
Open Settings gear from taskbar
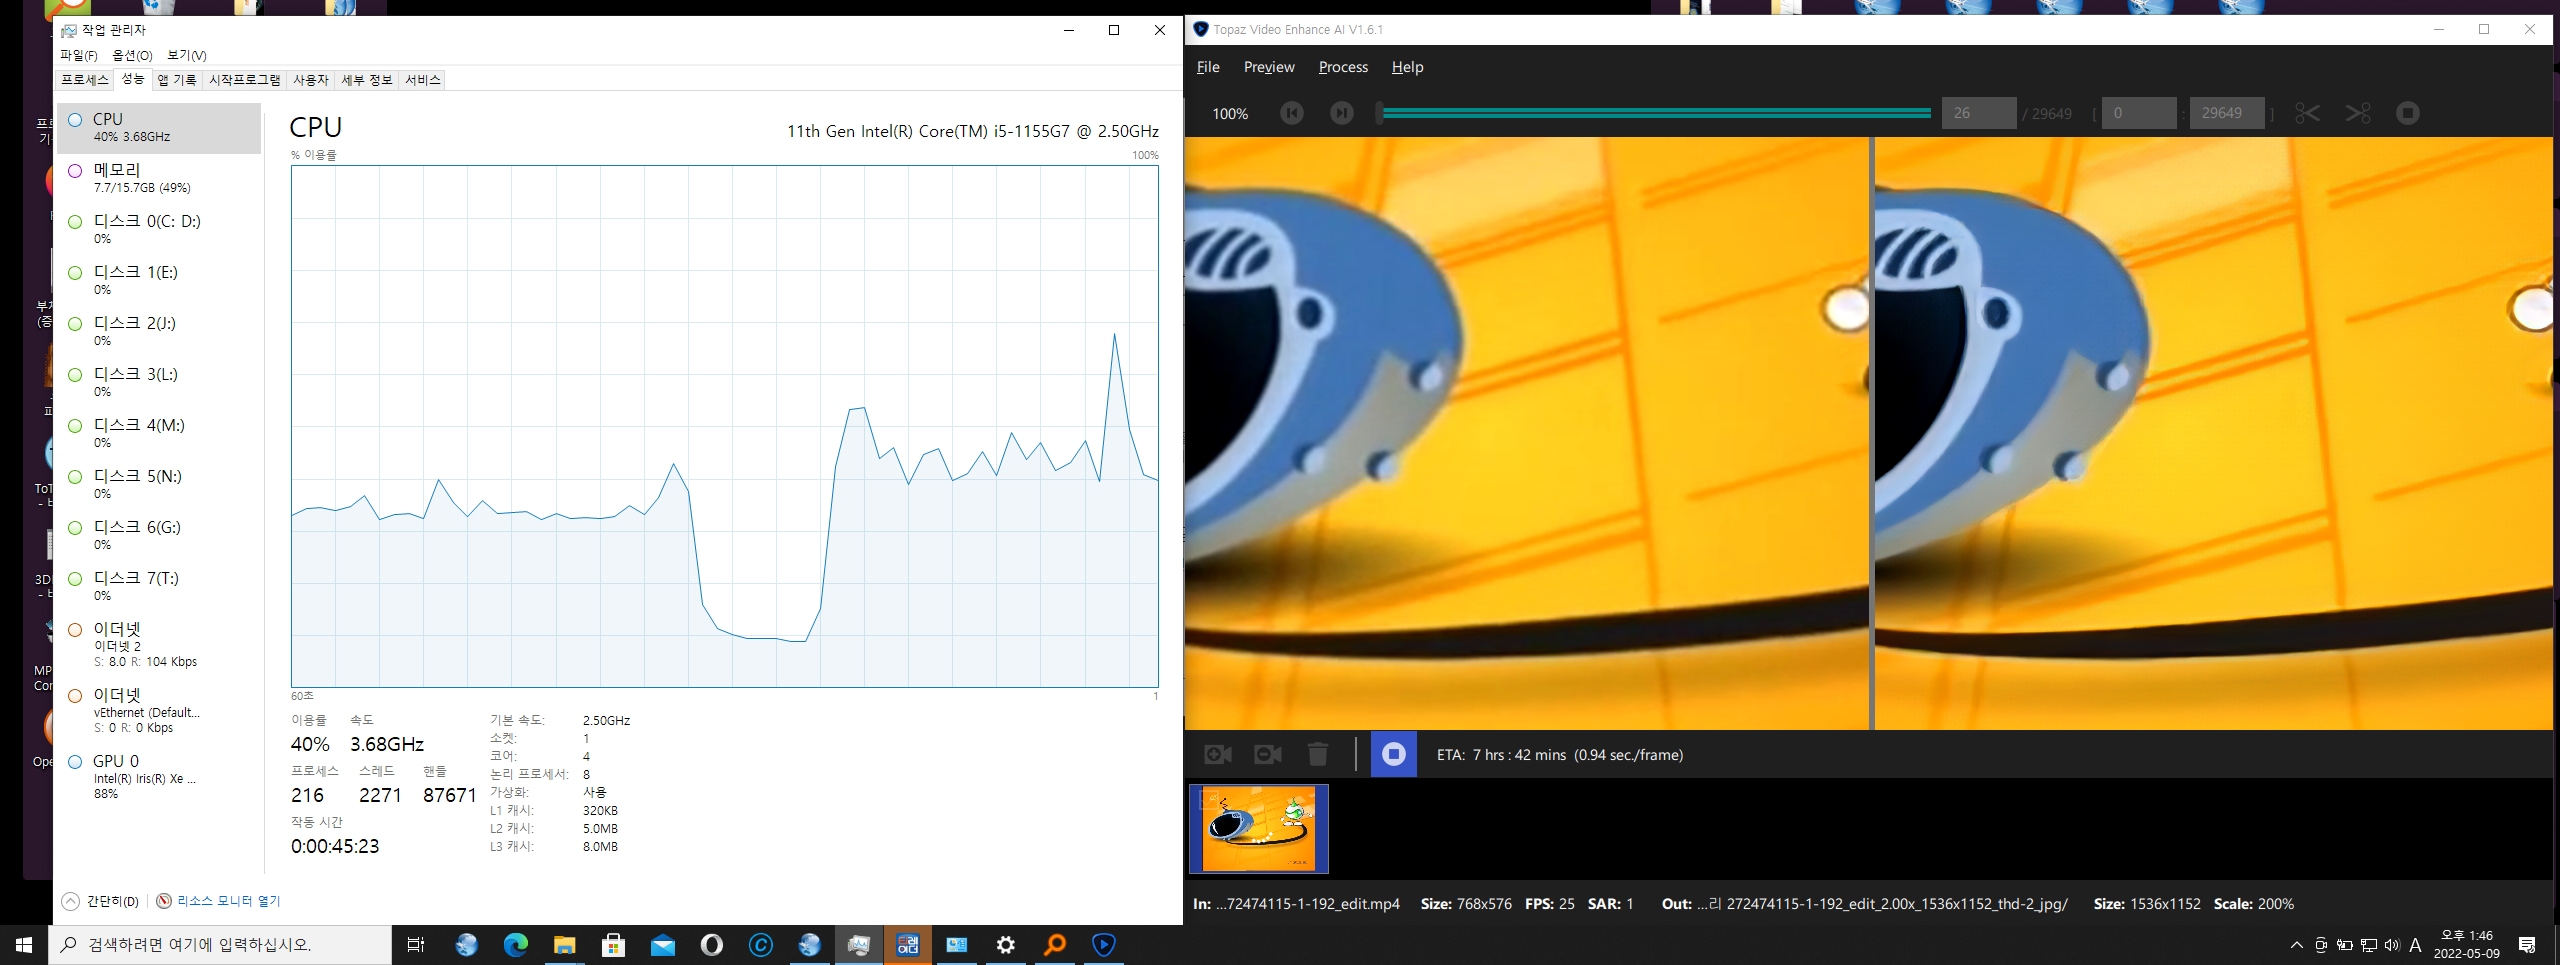tap(1005, 945)
